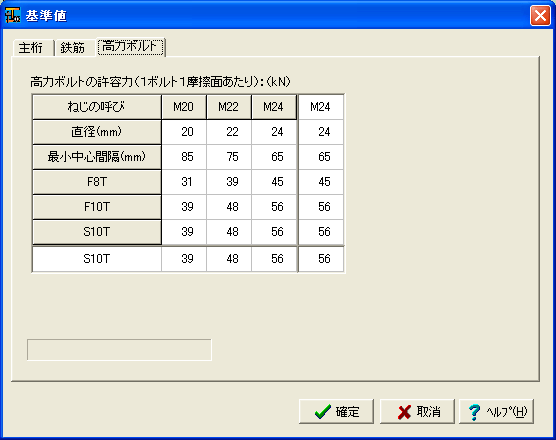
Task: Select the F8T value cell for M20
Action: tap(184, 182)
